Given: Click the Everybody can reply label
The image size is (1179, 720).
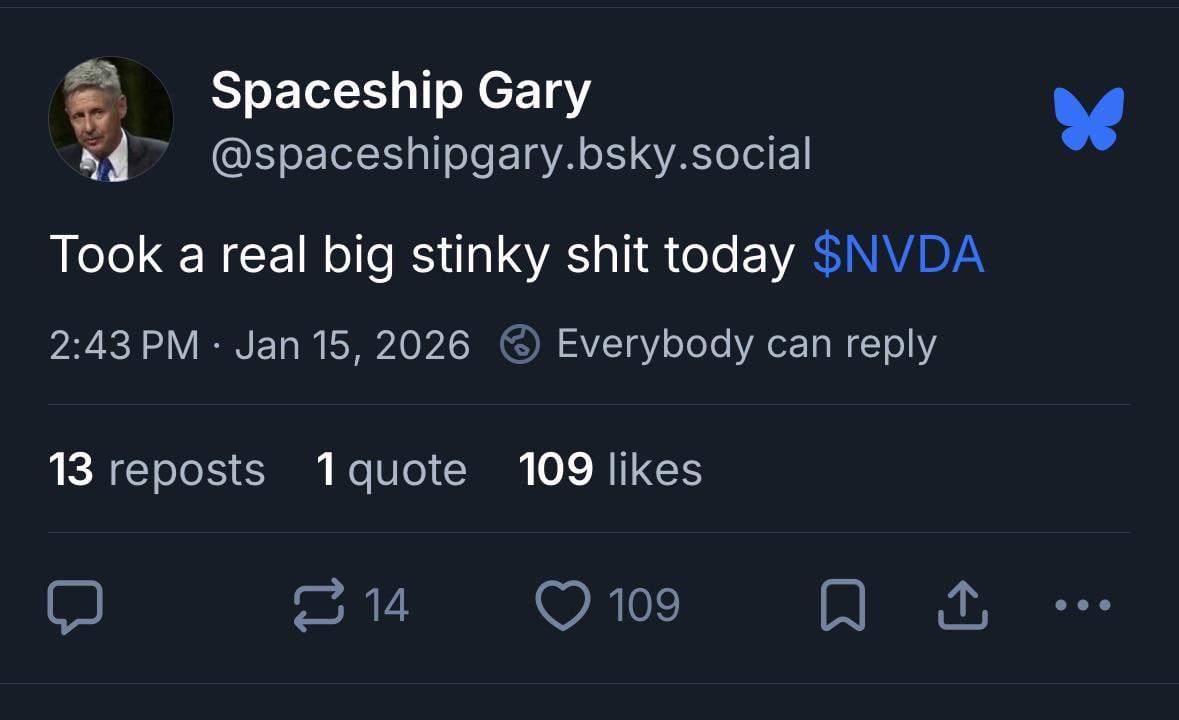Looking at the screenshot, I should tap(746, 344).
